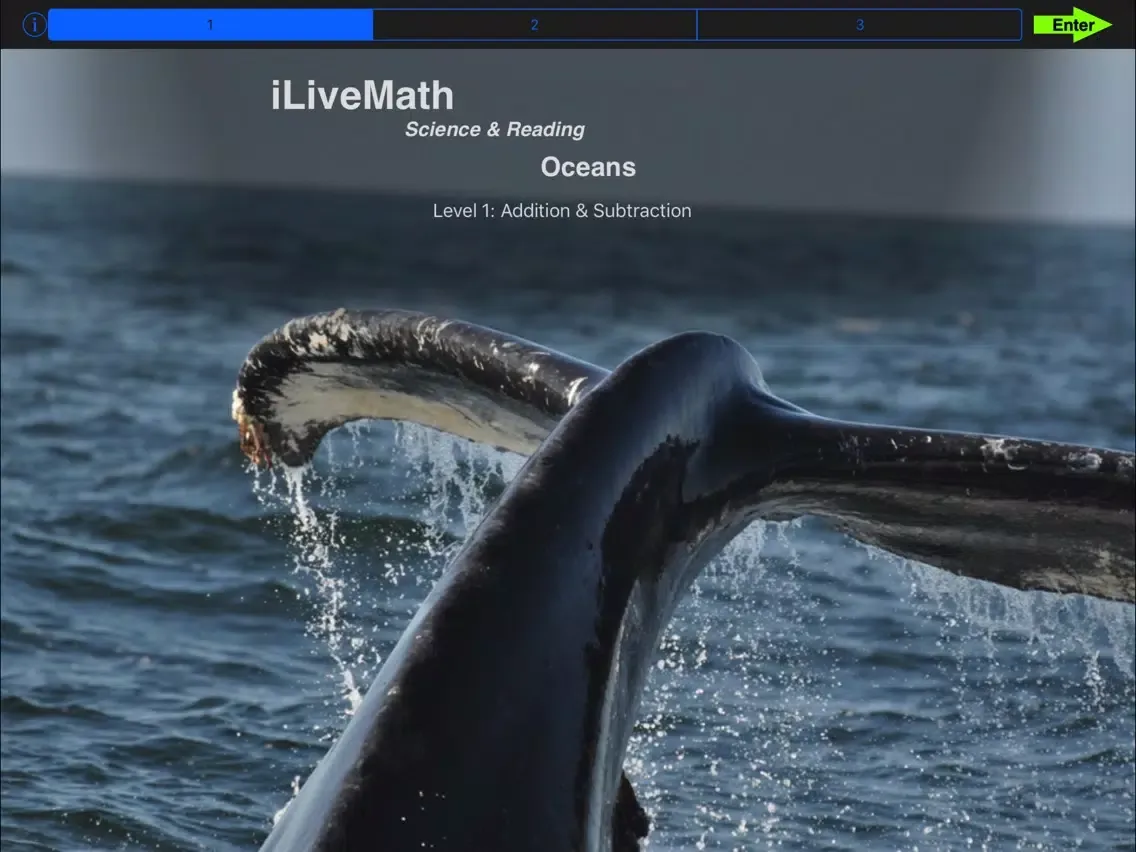Viewport: 1136px width, 852px height.
Task: Switch to segment 2 in the level selector
Action: point(535,25)
